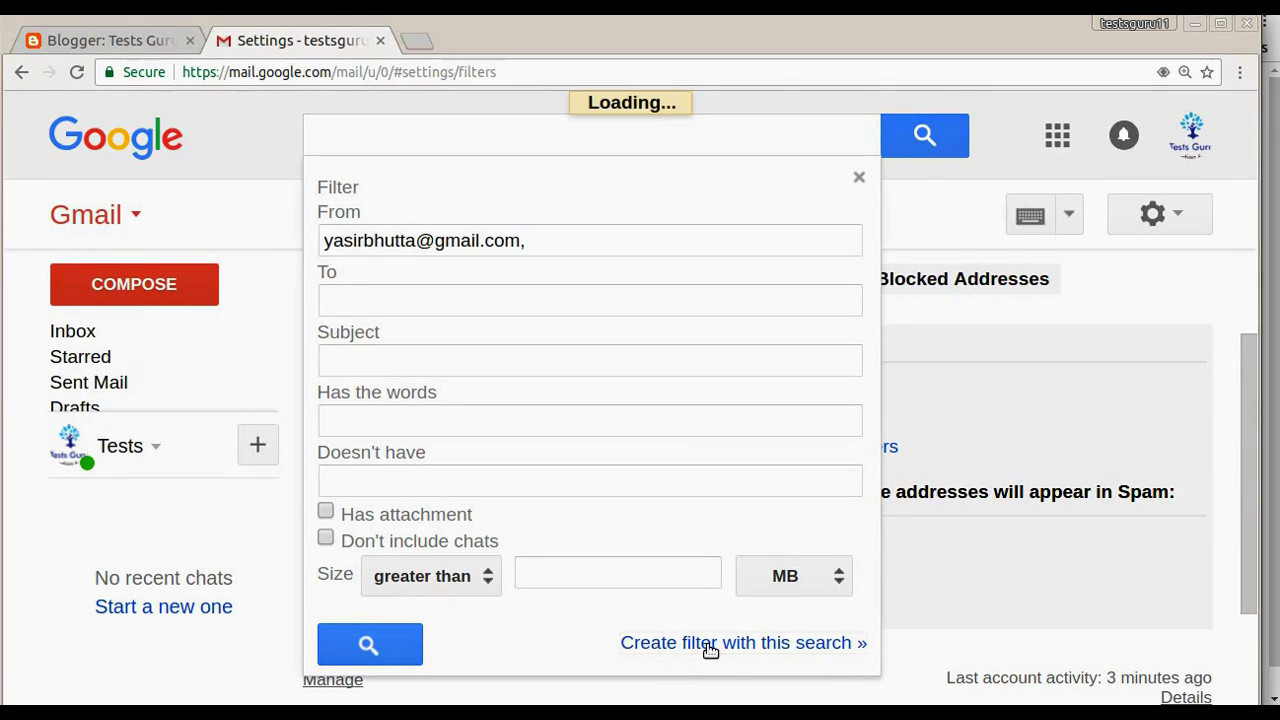Screen dimensions: 1280x720
Task: Click the plus button in chat panel
Action: click(258, 445)
